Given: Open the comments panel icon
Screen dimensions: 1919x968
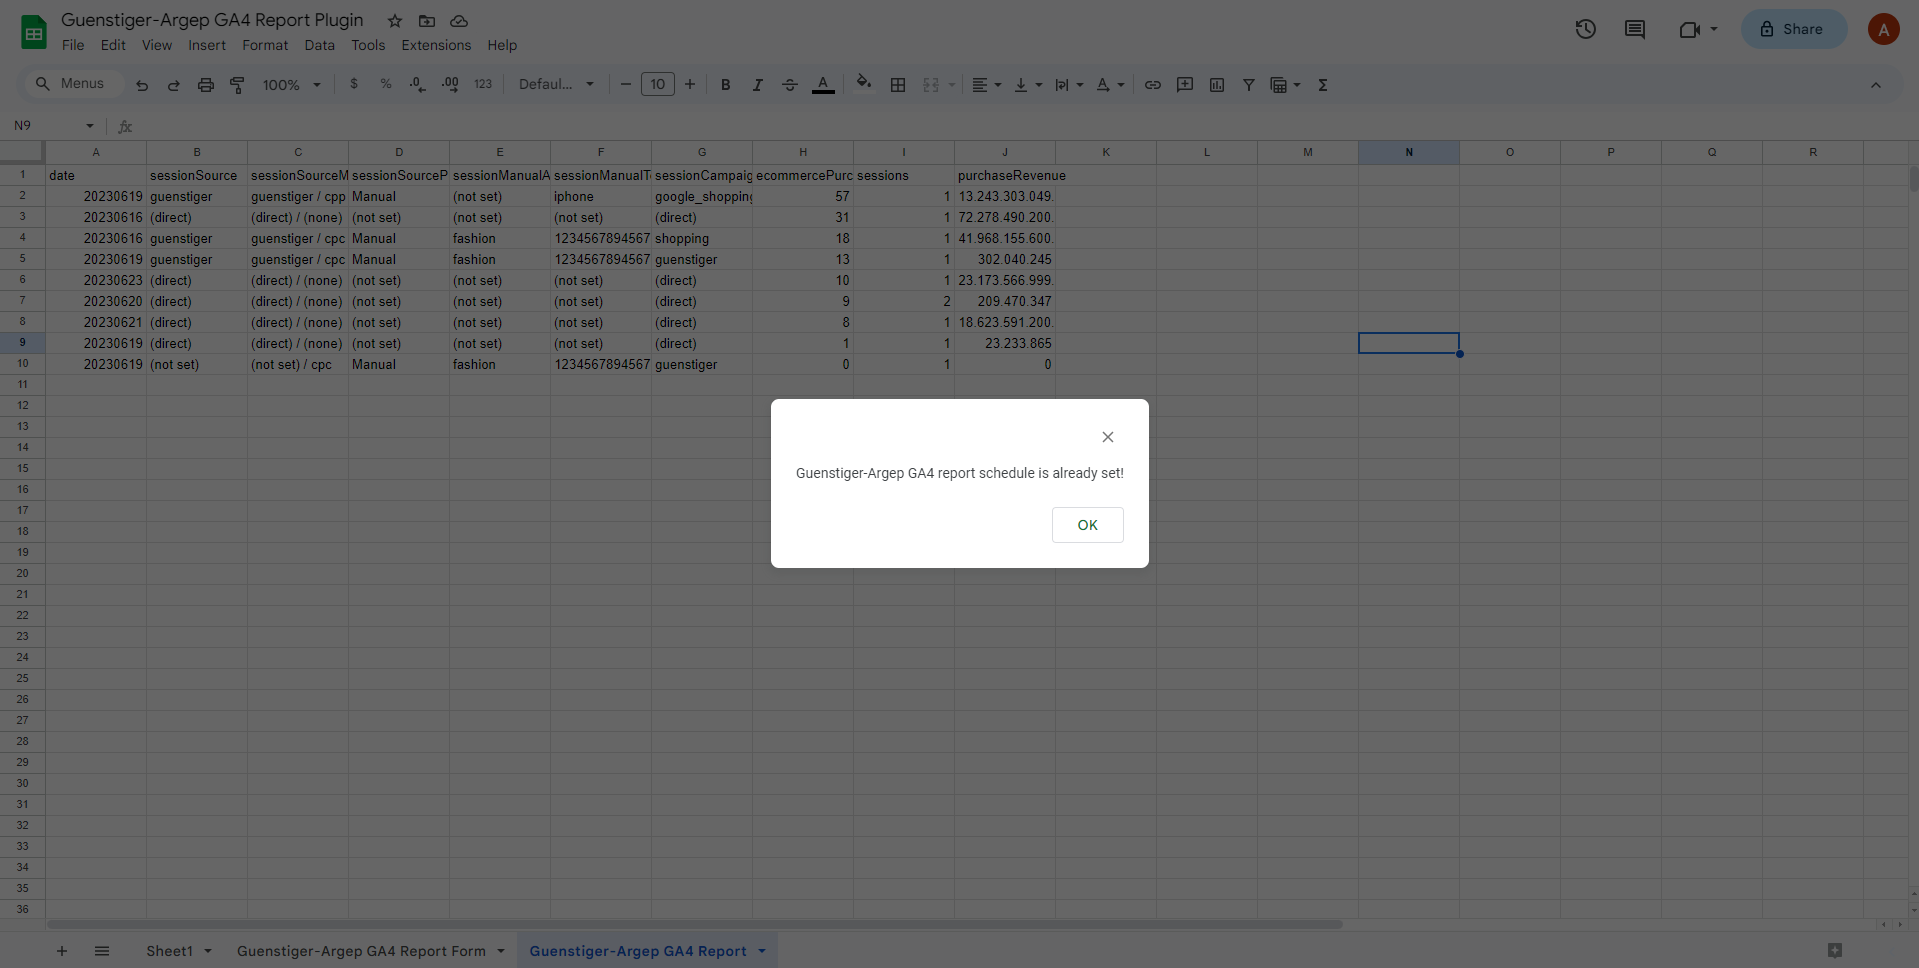Looking at the screenshot, I should [1635, 29].
